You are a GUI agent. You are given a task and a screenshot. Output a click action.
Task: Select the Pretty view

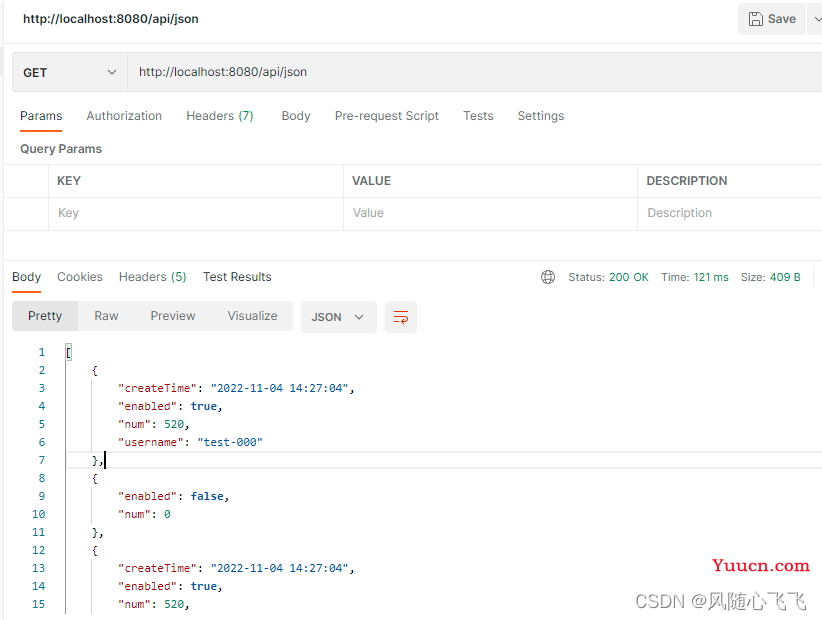pyautogui.click(x=45, y=316)
